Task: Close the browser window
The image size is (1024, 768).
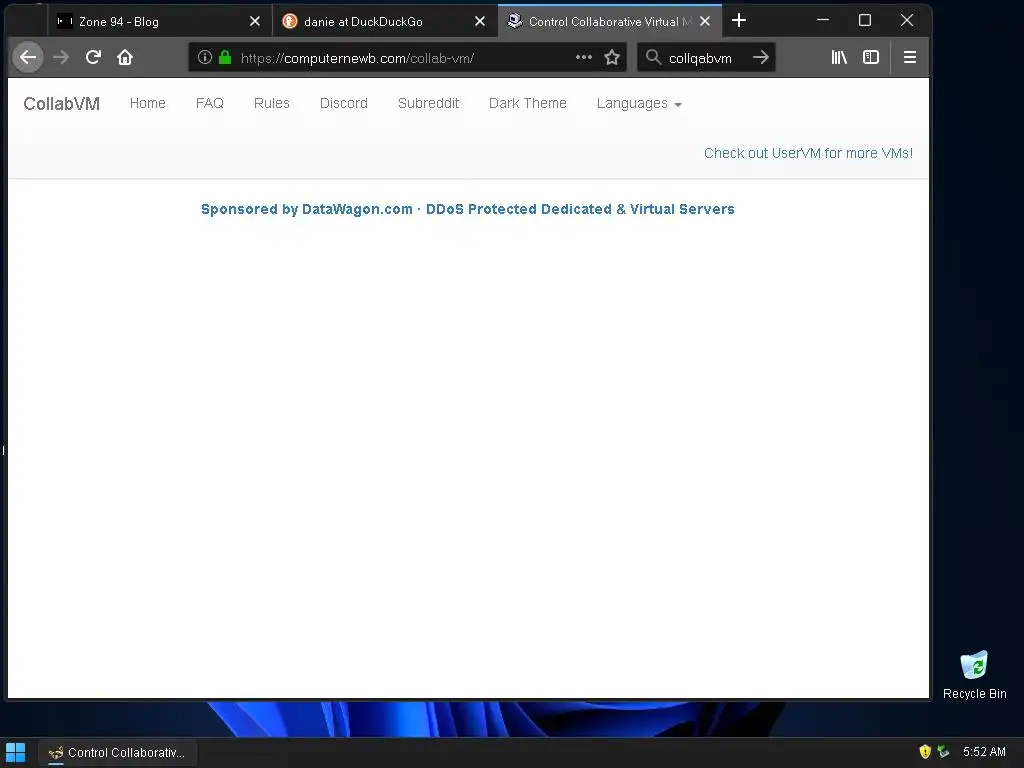Action: coord(906,20)
